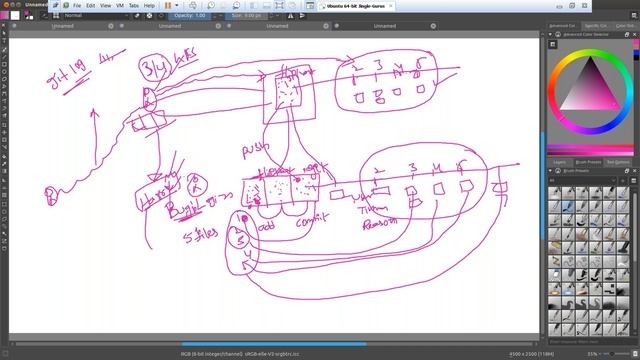The width and height of the screenshot is (640, 360).
Task: Switch to Tool Options docker tab
Action: [x=618, y=162]
